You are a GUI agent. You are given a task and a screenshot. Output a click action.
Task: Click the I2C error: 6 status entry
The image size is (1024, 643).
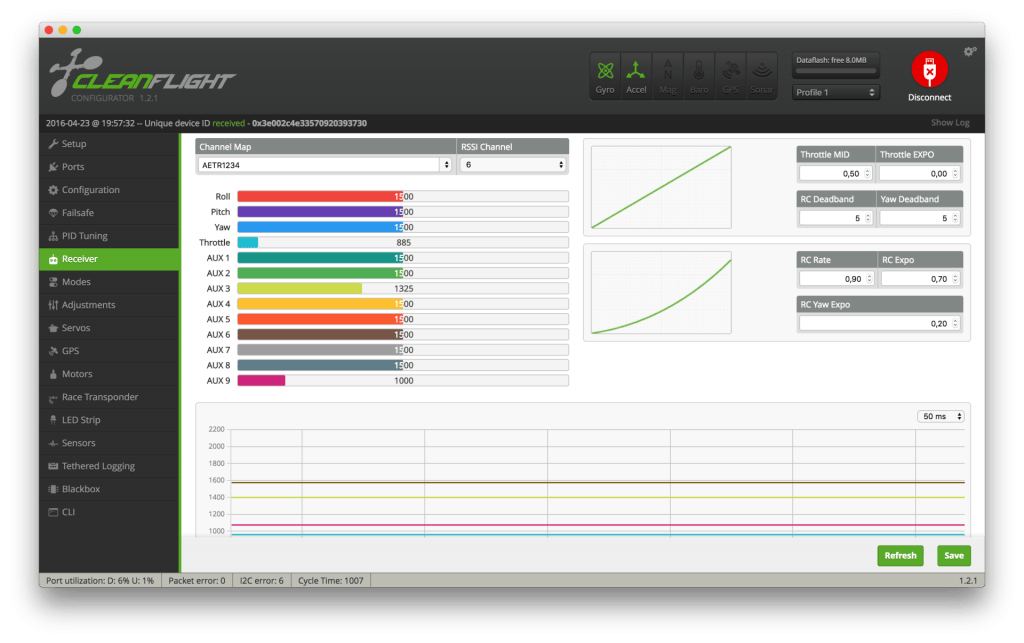[x=261, y=580]
